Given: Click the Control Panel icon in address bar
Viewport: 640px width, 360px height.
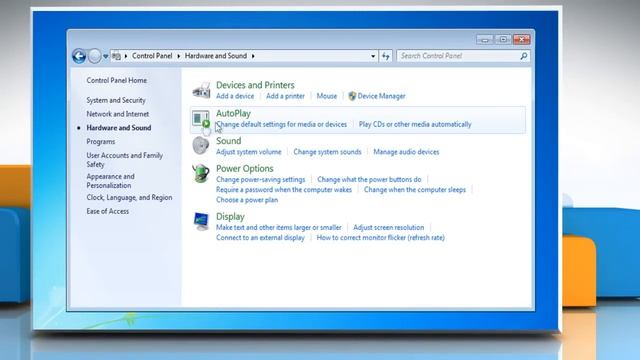Looking at the screenshot, I should [116, 56].
